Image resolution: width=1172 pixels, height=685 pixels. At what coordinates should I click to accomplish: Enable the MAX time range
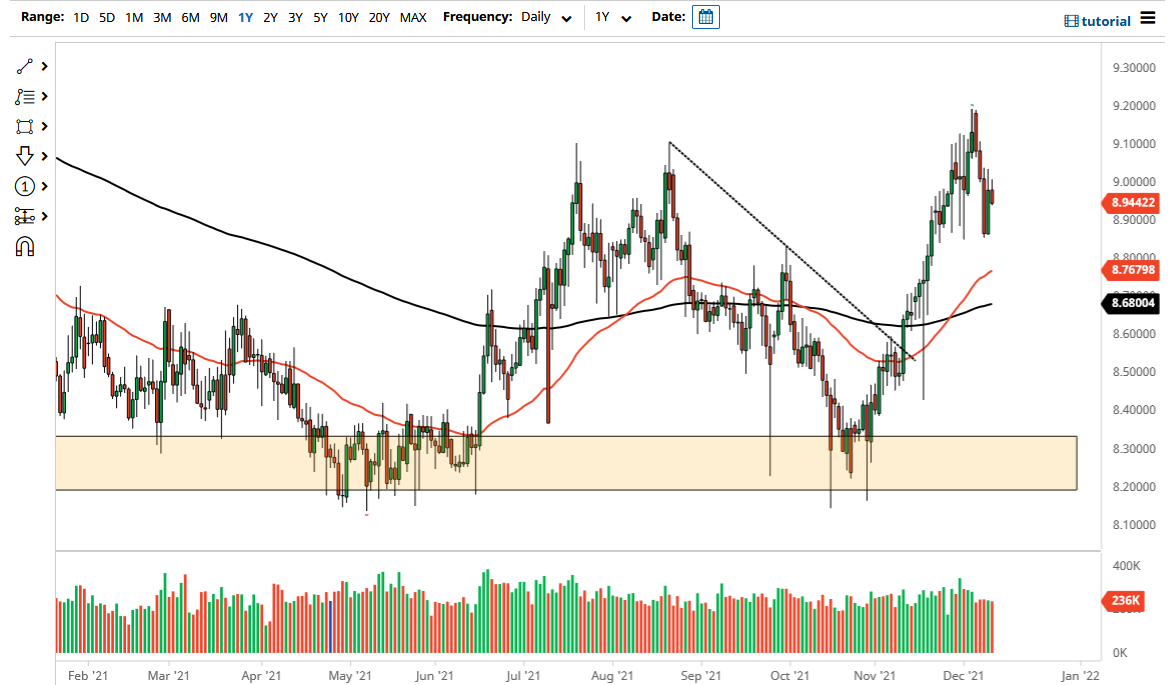pyautogui.click(x=412, y=17)
